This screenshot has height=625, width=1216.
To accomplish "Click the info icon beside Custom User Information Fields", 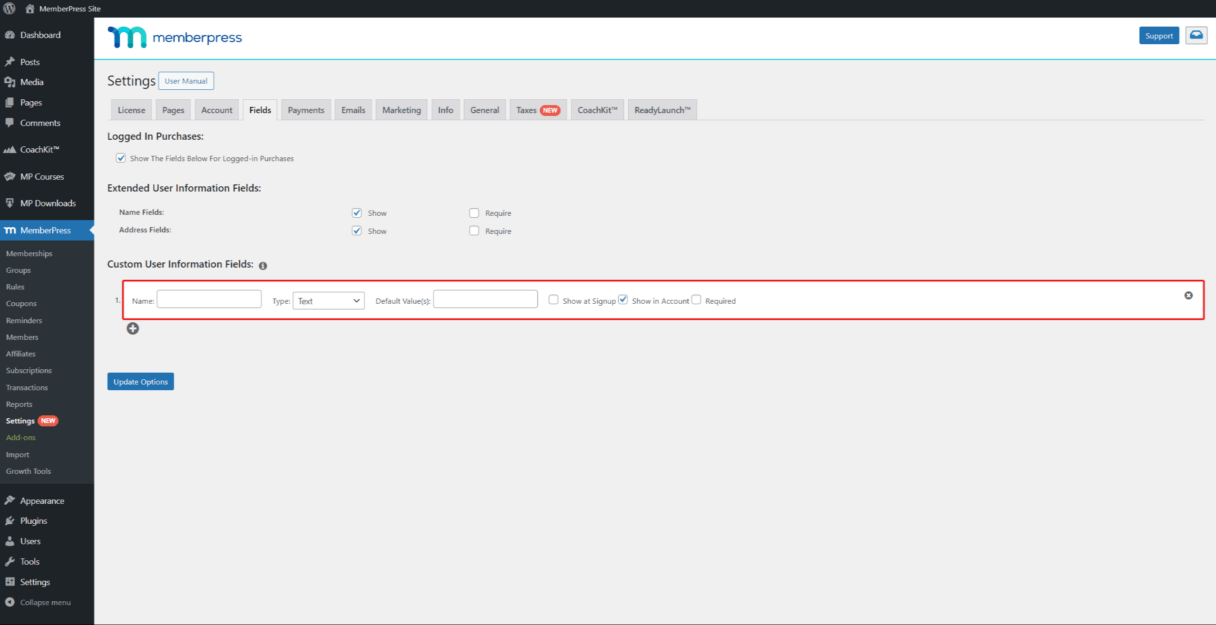I will (x=263, y=266).
